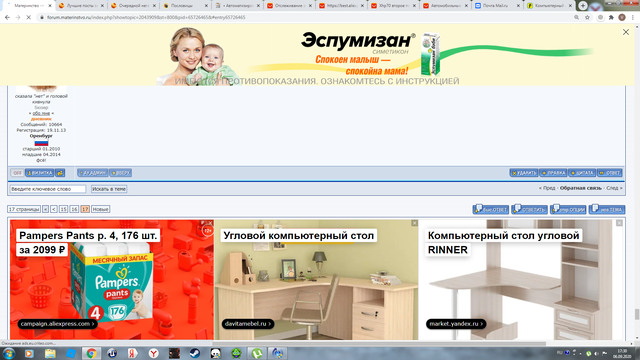
Task: Click the Искать в теме button
Action: (109, 189)
